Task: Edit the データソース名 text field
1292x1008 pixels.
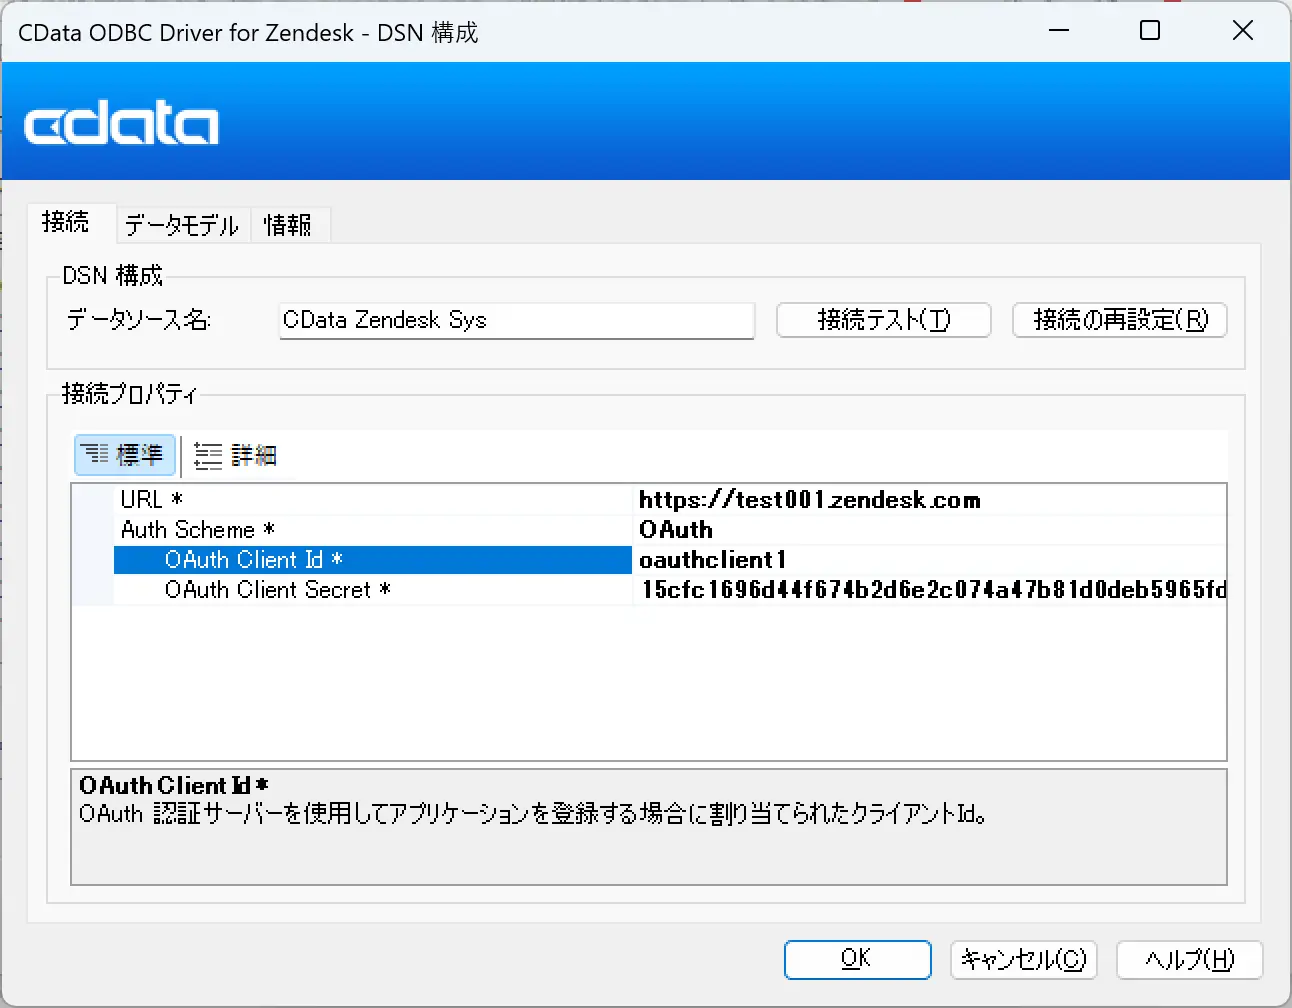Action: pyautogui.click(x=517, y=320)
